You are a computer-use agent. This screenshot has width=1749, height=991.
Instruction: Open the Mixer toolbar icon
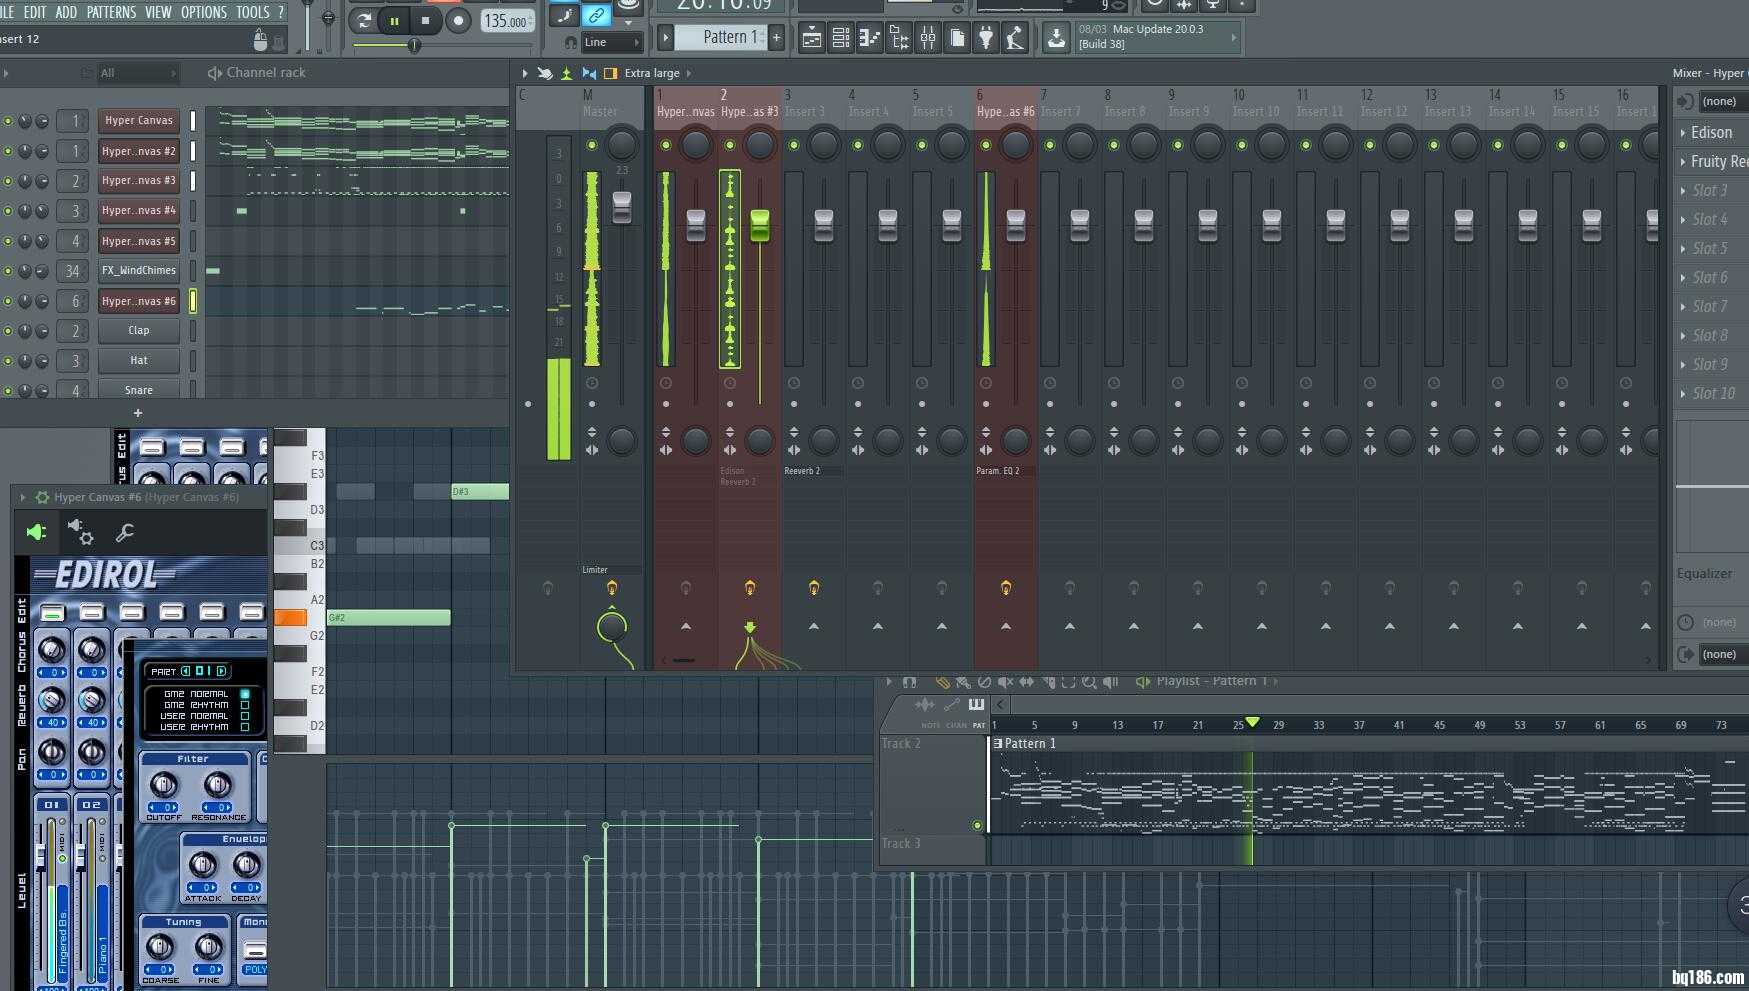(928, 39)
